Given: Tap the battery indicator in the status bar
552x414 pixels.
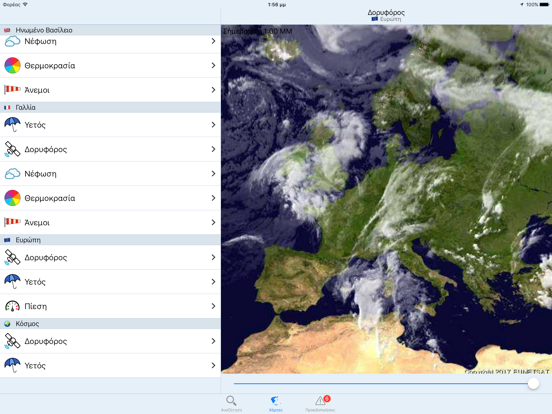Looking at the screenshot, I should pyautogui.click(x=544, y=5).
